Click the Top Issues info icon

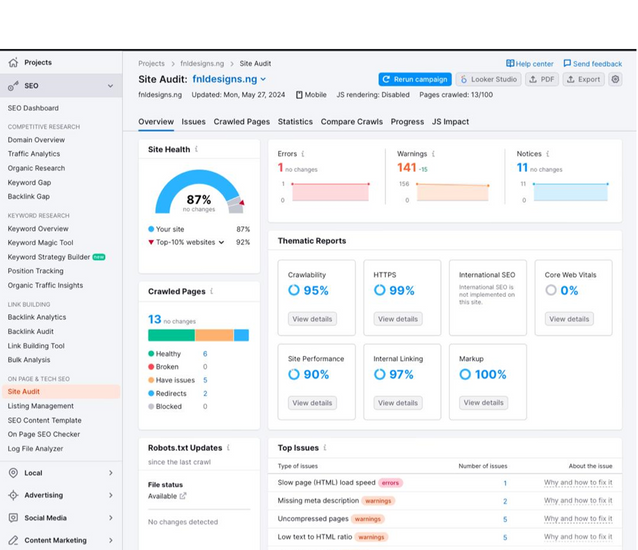click(x=325, y=447)
